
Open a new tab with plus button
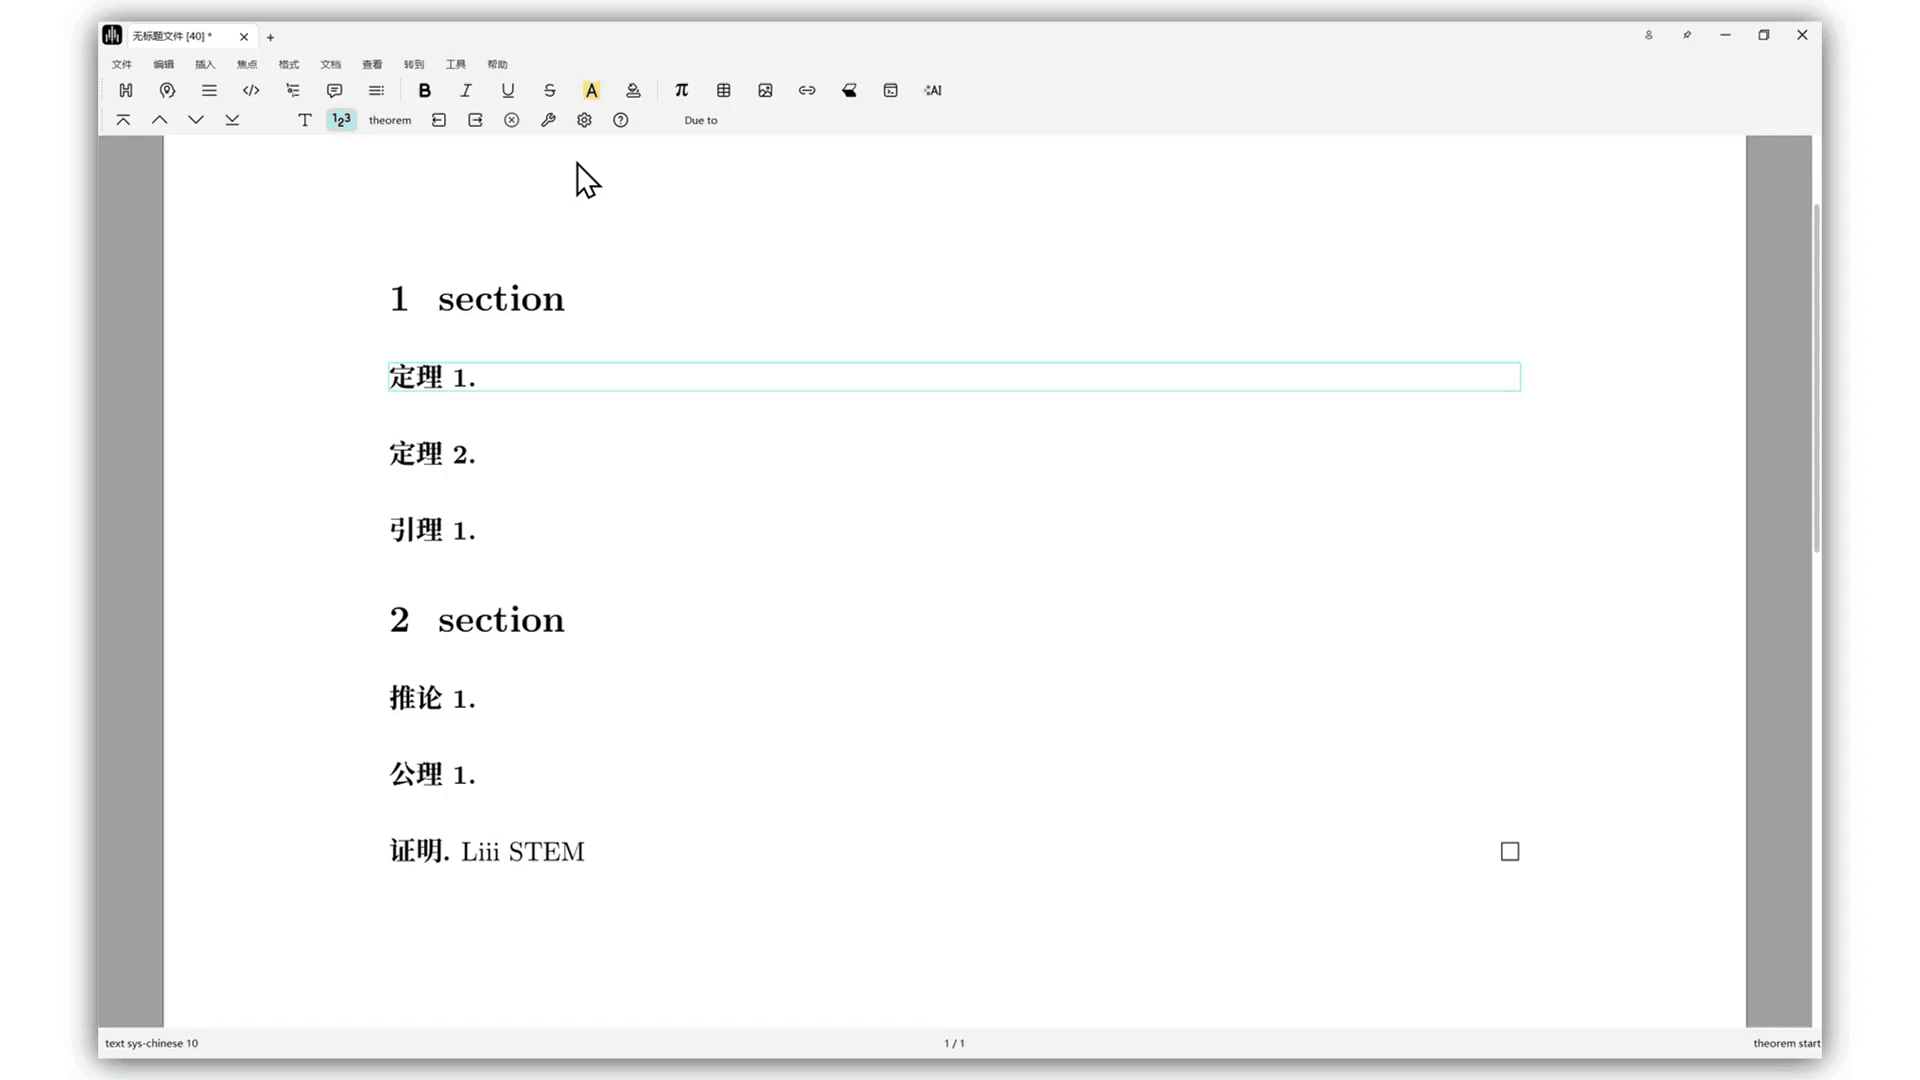tap(270, 37)
